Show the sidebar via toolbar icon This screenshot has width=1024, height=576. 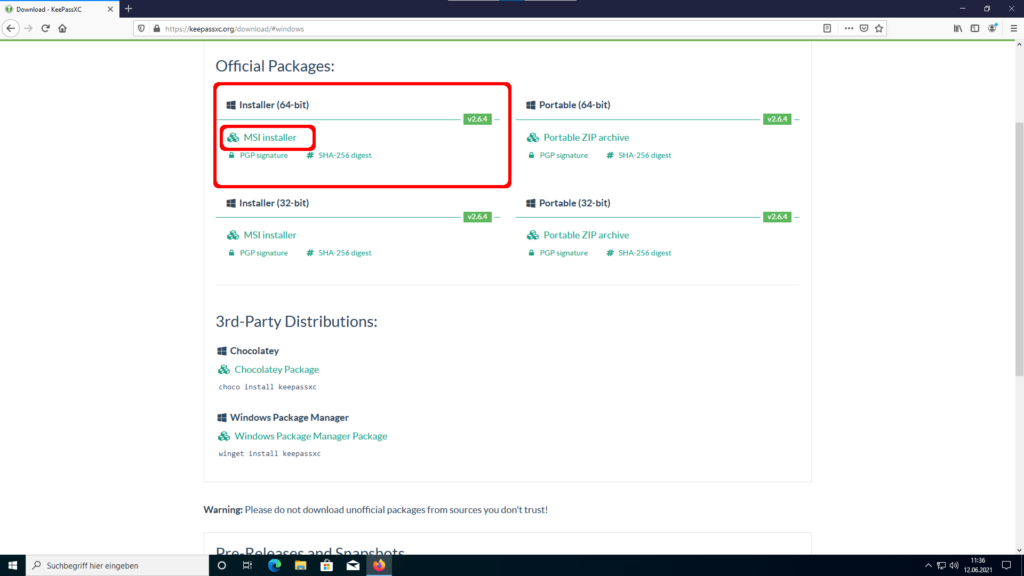(975, 29)
